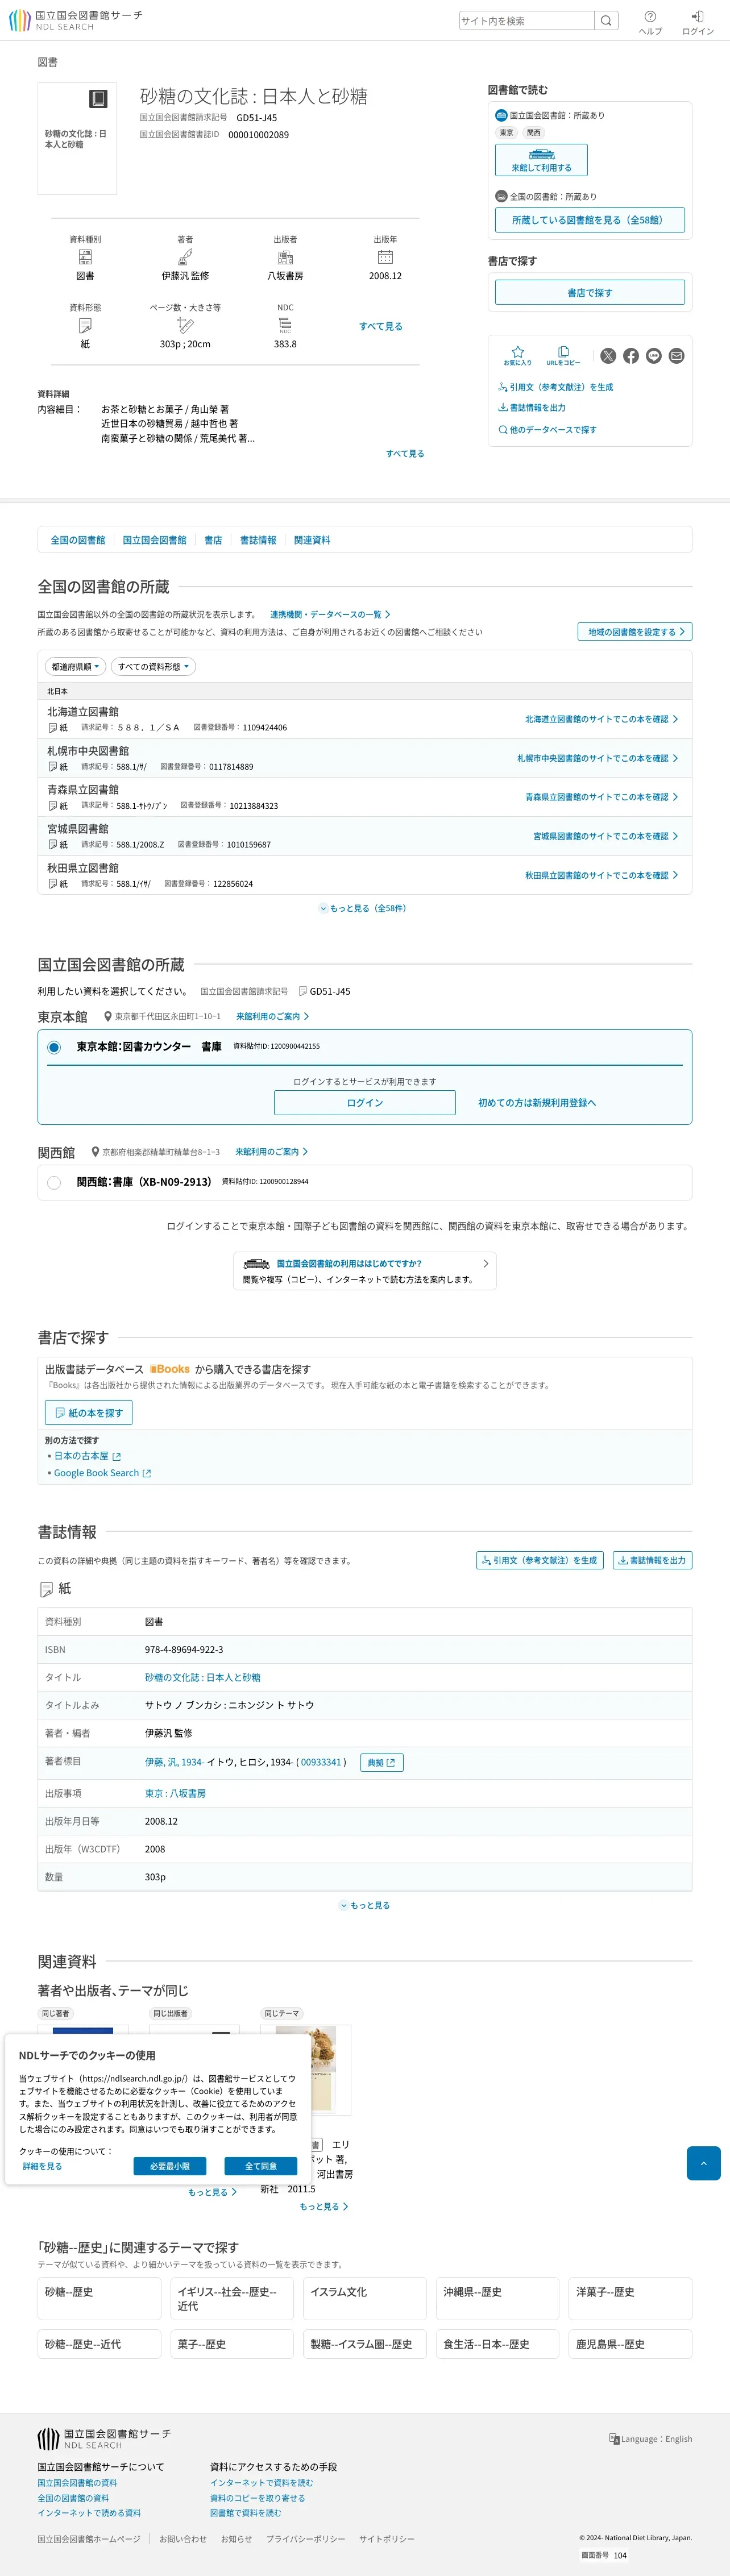Select theme イスラム文化
This screenshot has height=2576, width=730.
365,2298
